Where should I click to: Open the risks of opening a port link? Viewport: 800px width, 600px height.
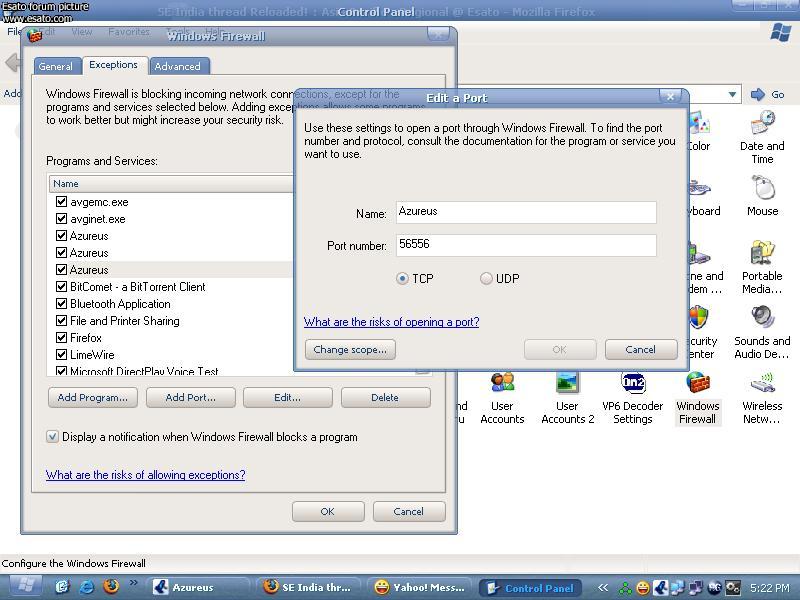click(x=391, y=322)
